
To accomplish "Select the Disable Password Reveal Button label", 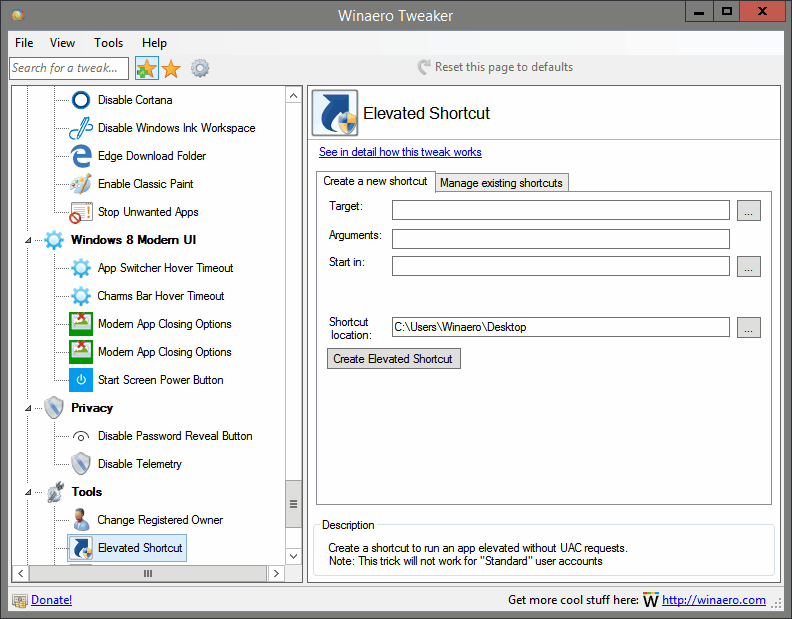I will pyautogui.click(x=175, y=436).
